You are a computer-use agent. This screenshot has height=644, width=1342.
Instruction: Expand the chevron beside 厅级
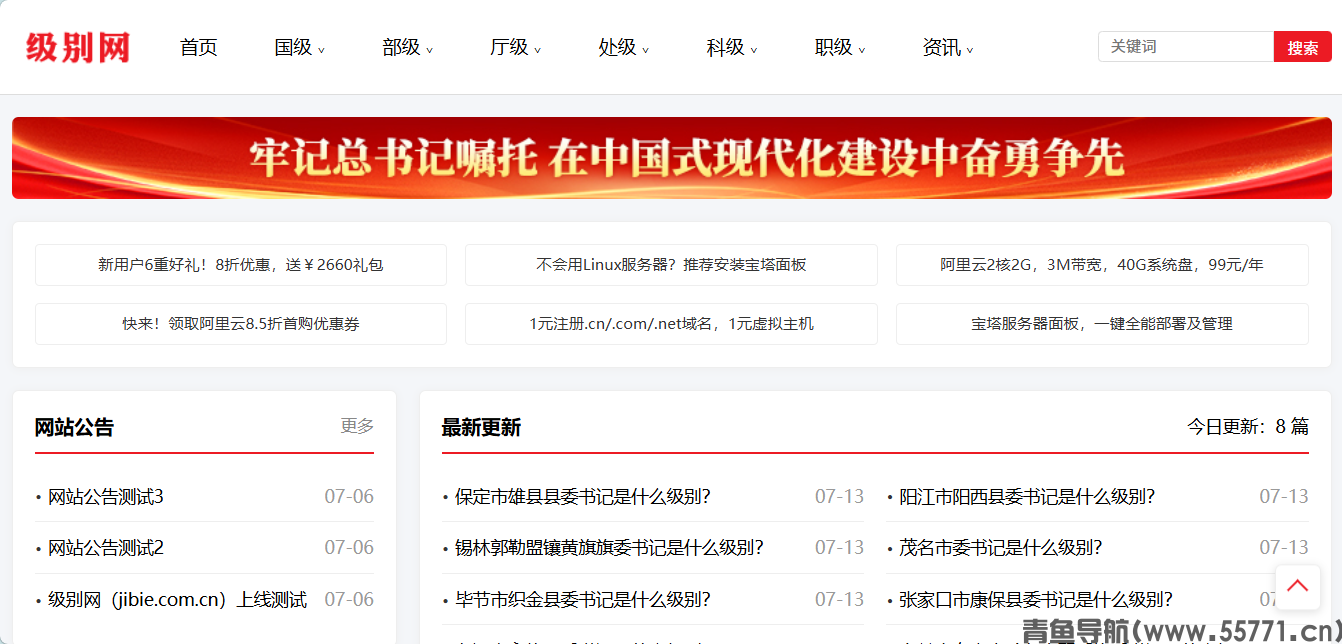[537, 50]
